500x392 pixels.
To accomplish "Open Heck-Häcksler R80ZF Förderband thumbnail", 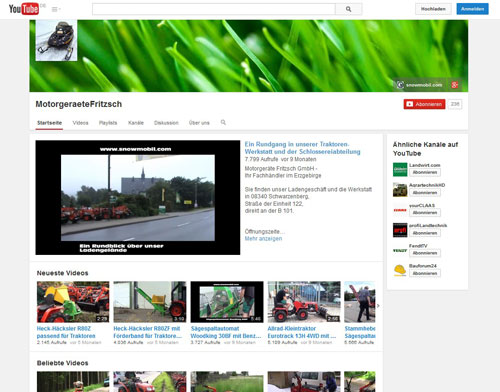I will click(x=150, y=302).
